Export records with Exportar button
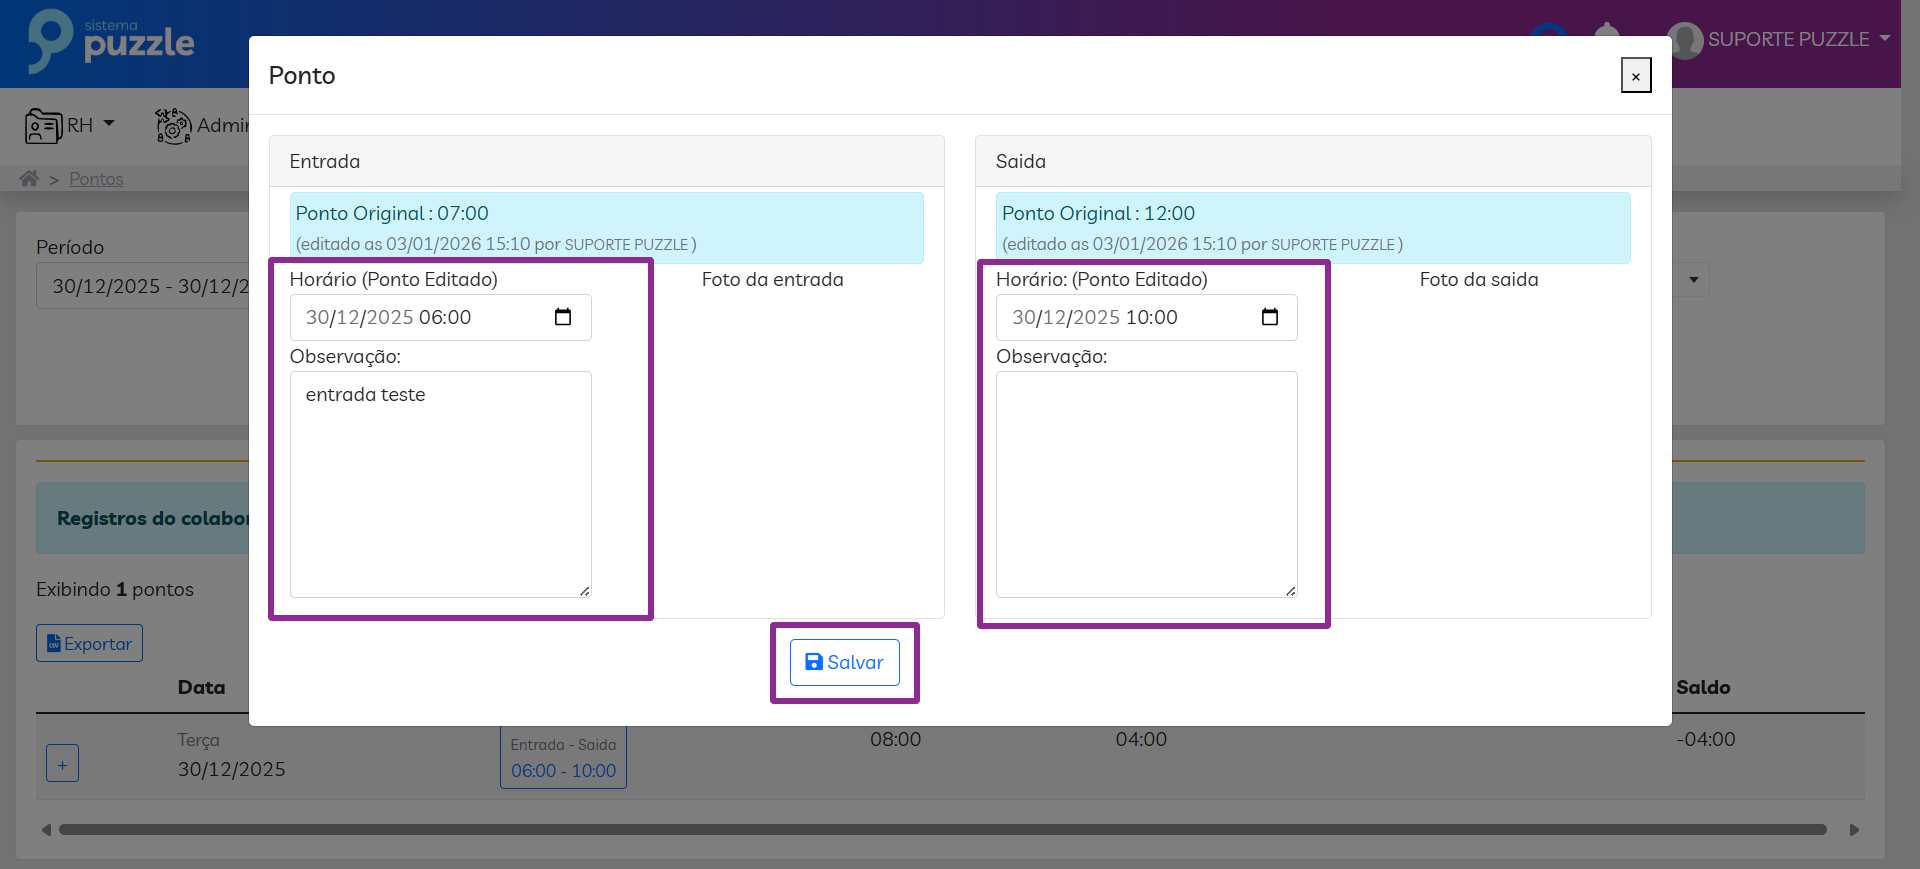Viewport: 1920px width, 869px height. [89, 643]
